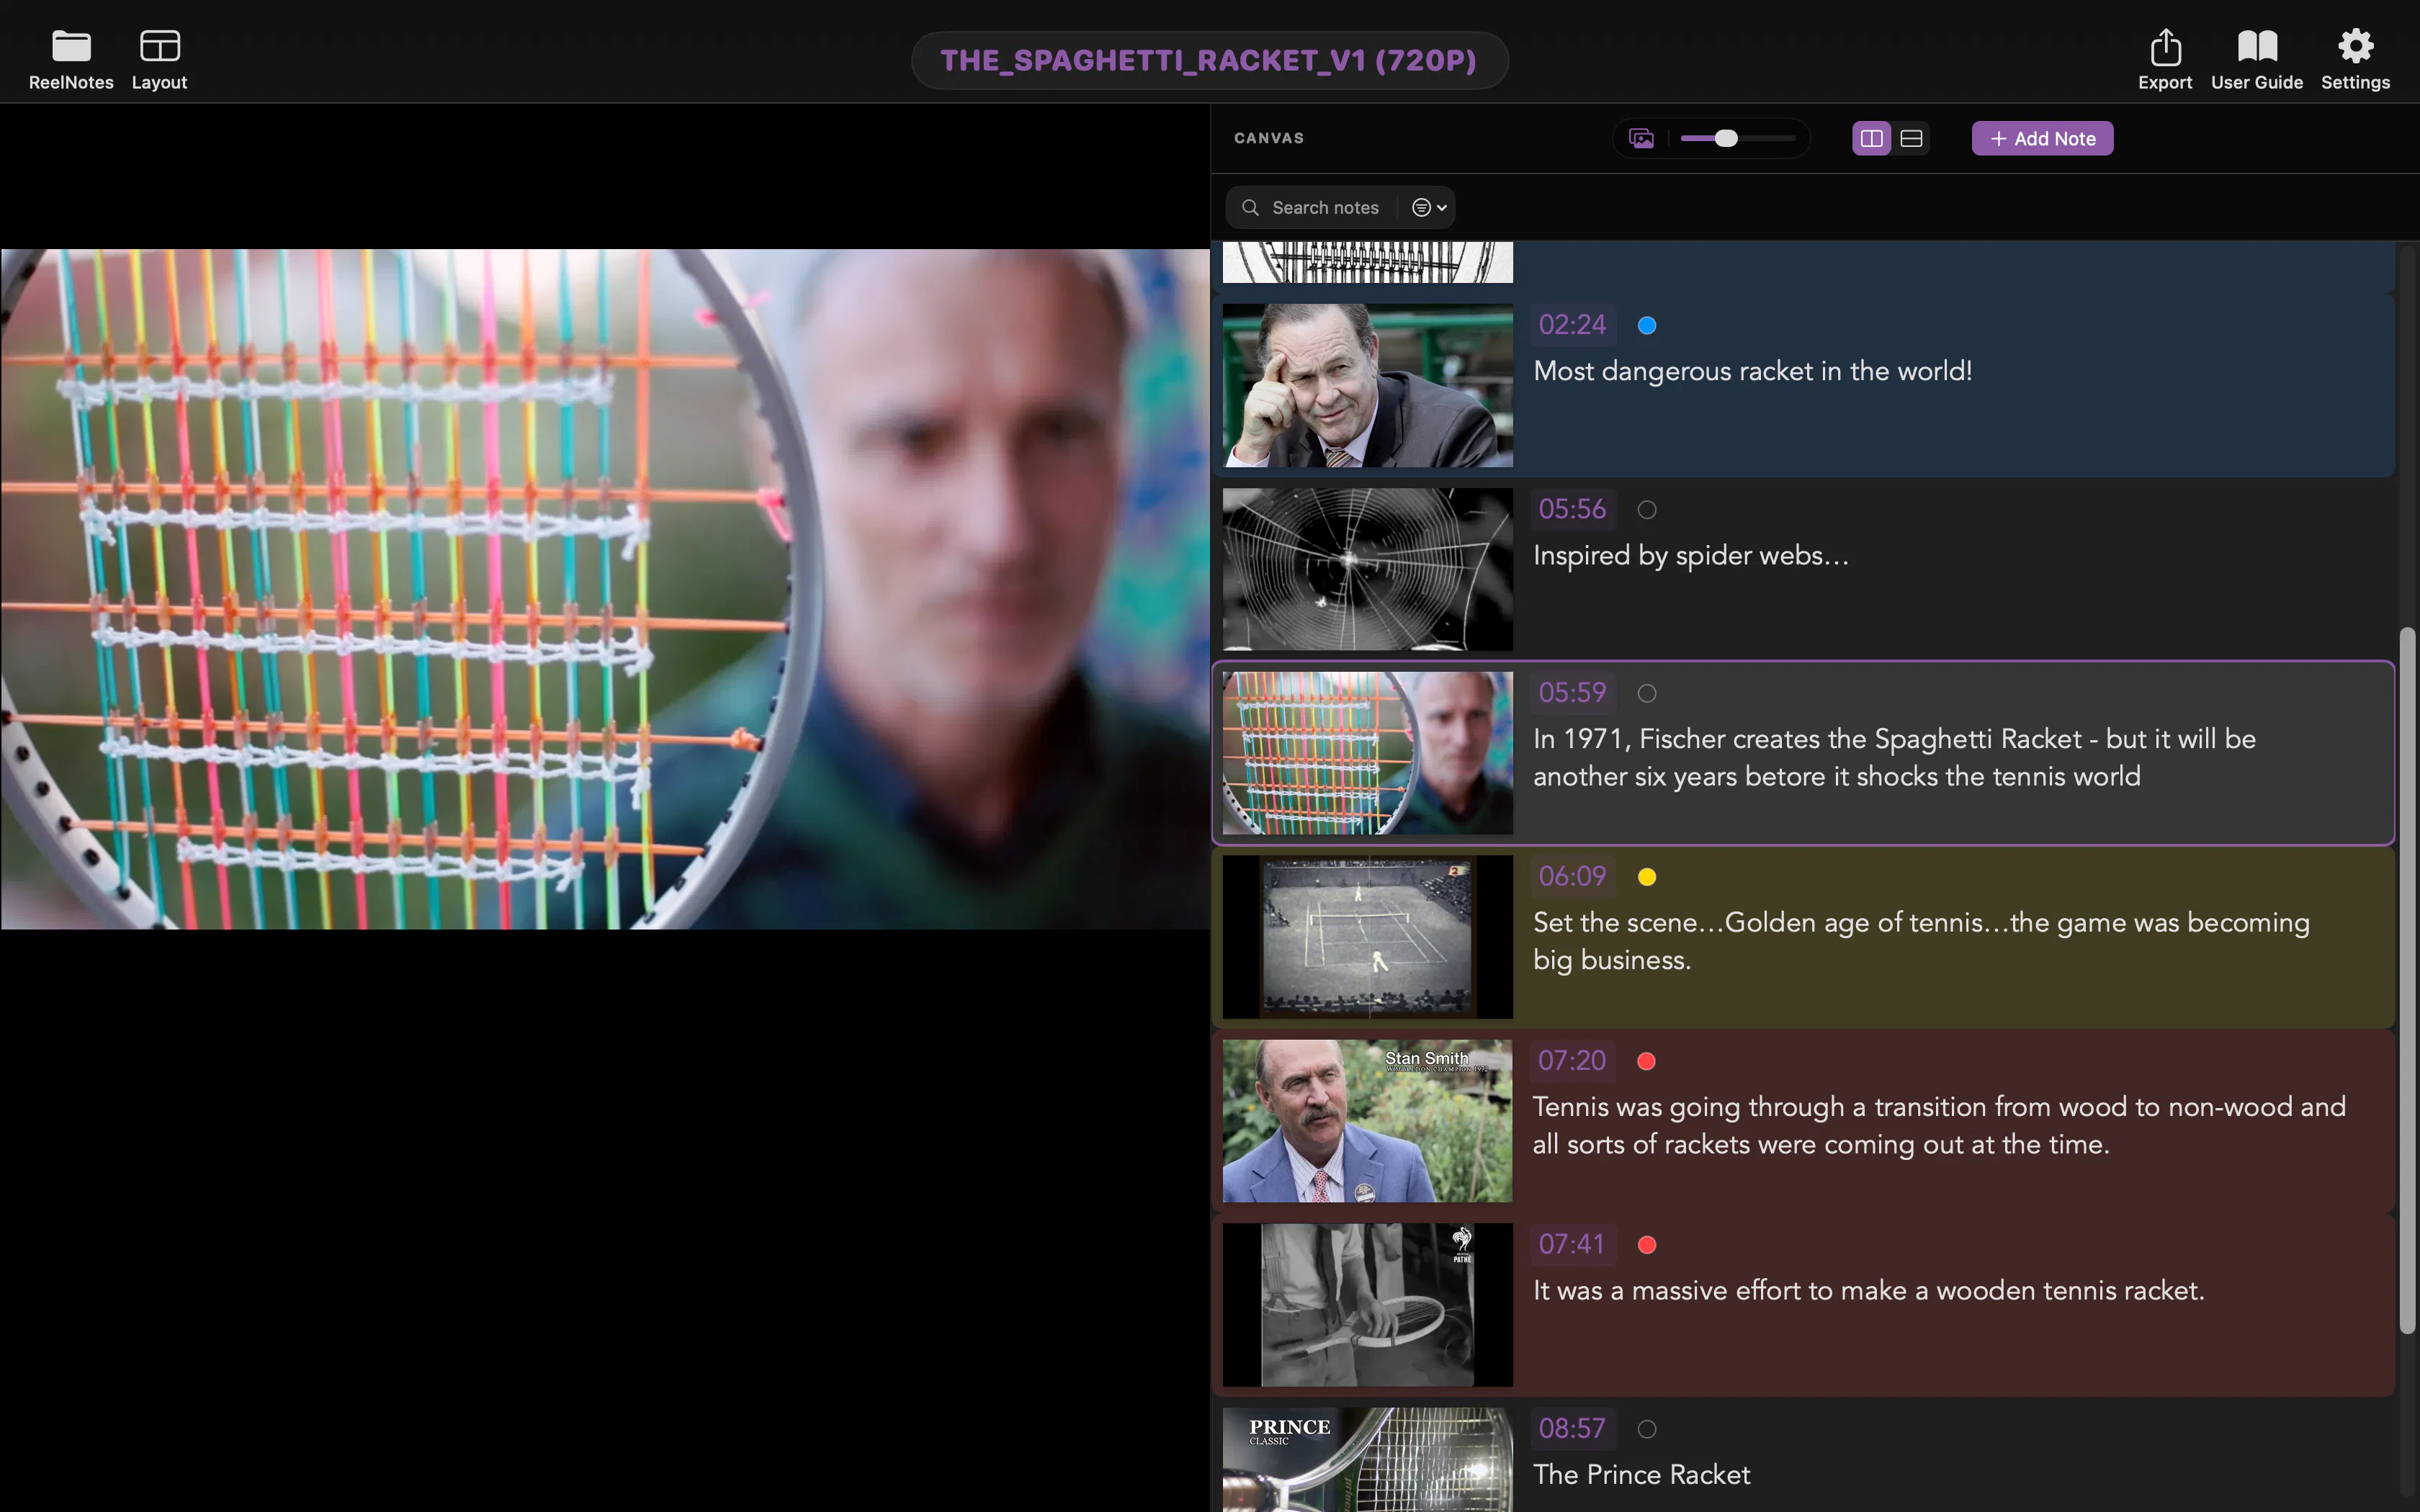Jump to timecode 08:57
Image resolution: width=2420 pixels, height=1512 pixels.
tap(1572, 1429)
